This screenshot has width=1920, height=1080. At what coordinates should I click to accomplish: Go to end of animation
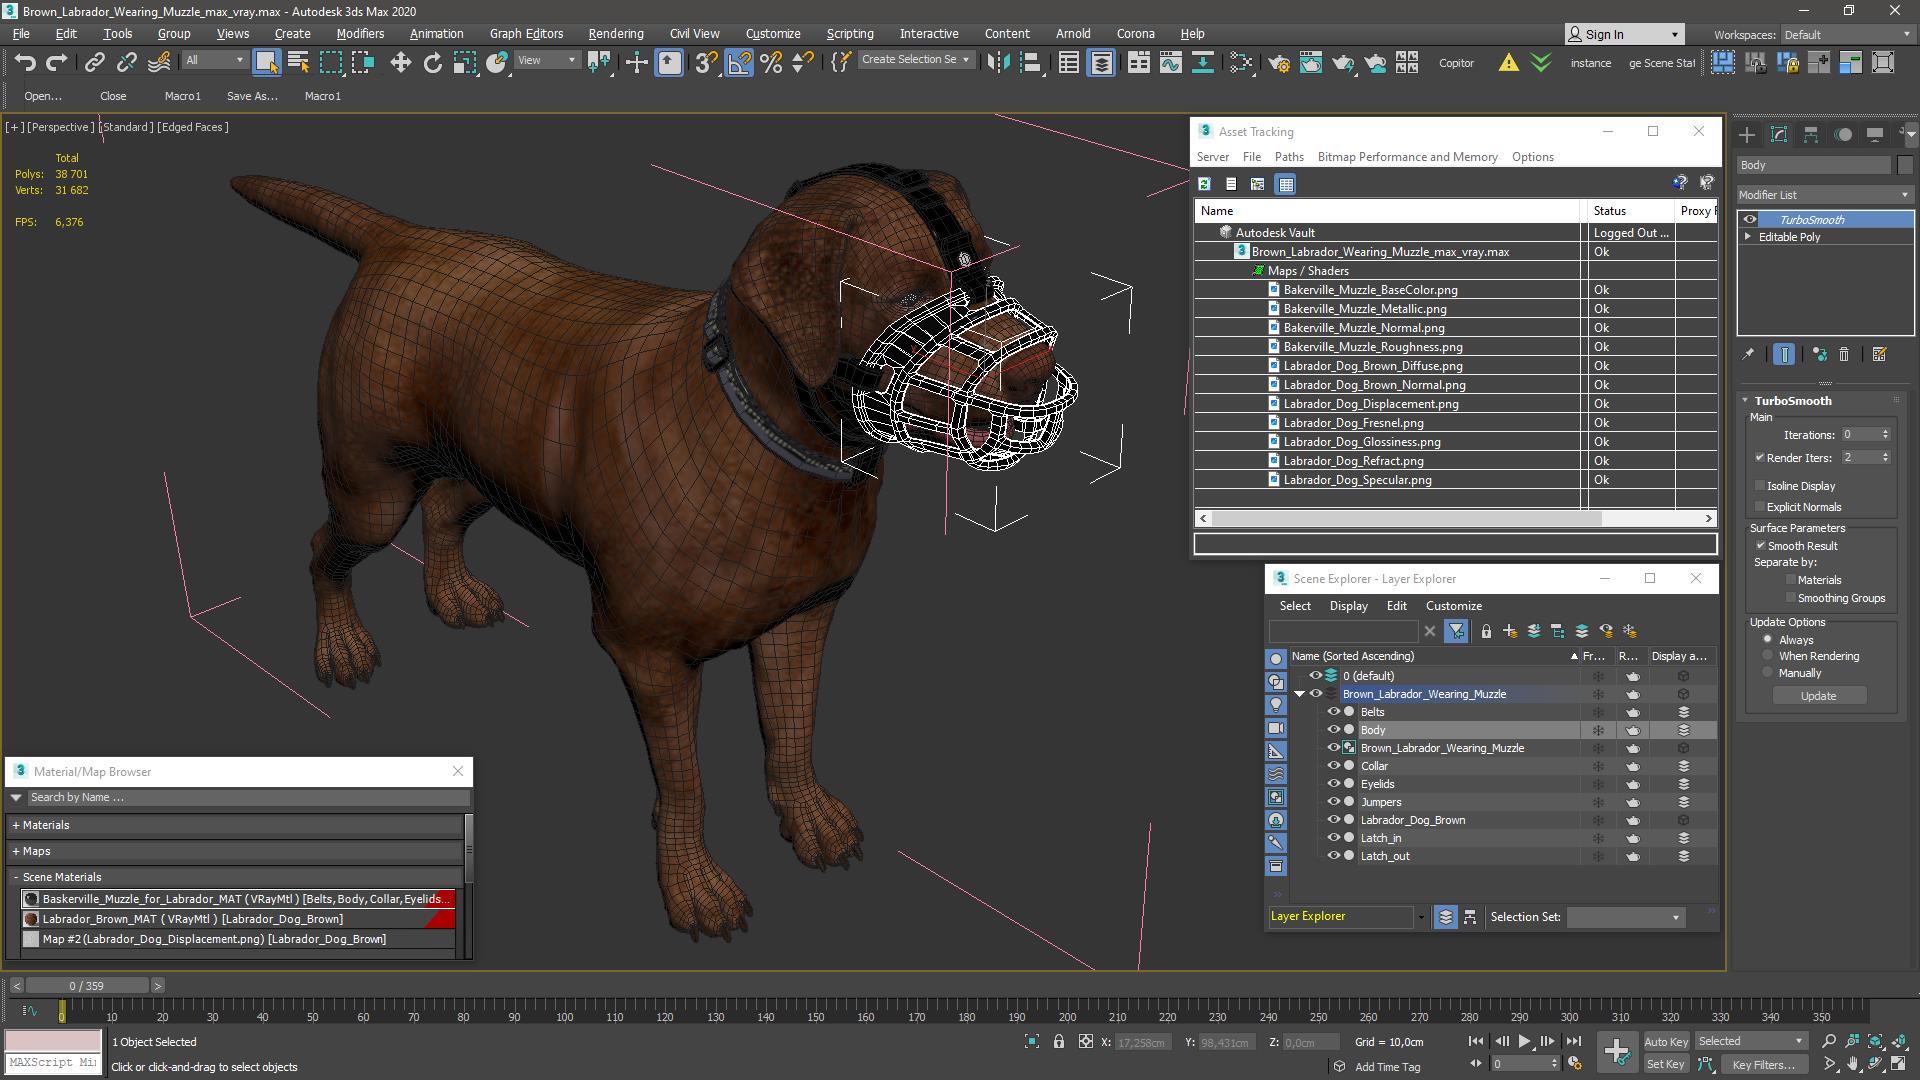[1573, 1041]
